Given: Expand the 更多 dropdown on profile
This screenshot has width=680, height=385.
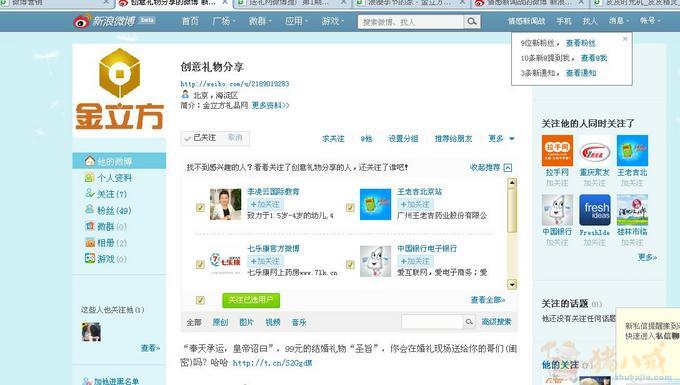Looking at the screenshot, I should tap(501, 138).
